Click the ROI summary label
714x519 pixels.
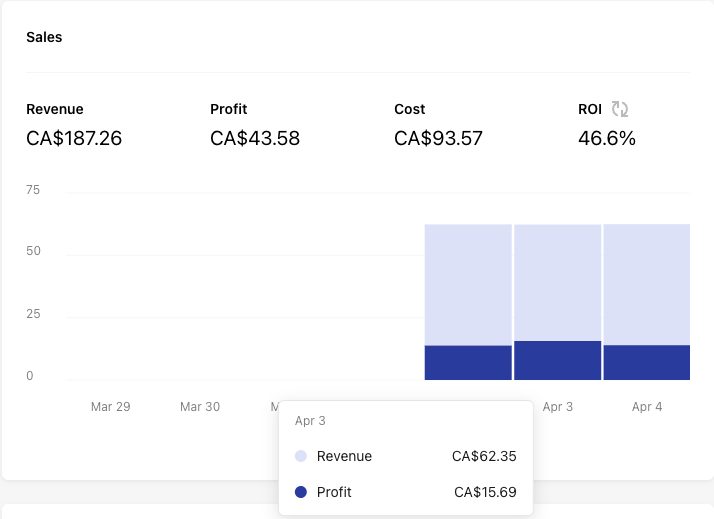click(590, 109)
